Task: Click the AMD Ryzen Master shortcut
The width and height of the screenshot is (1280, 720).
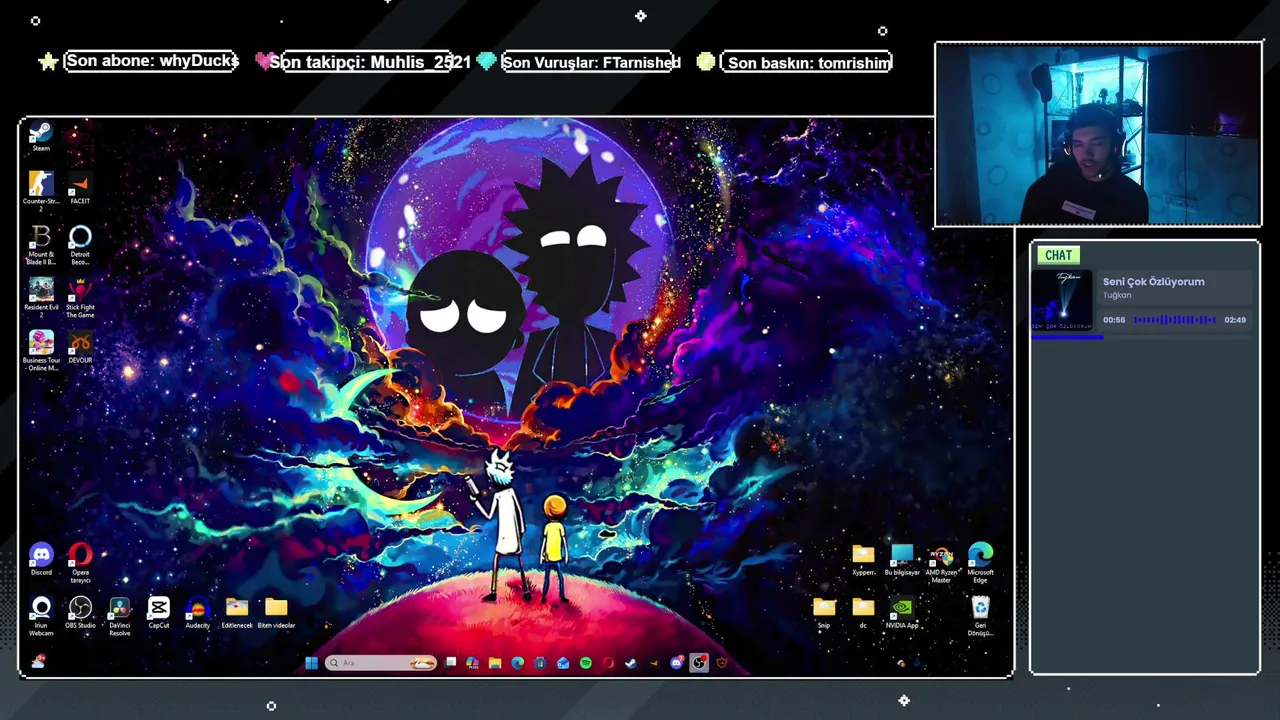Action: 941,563
